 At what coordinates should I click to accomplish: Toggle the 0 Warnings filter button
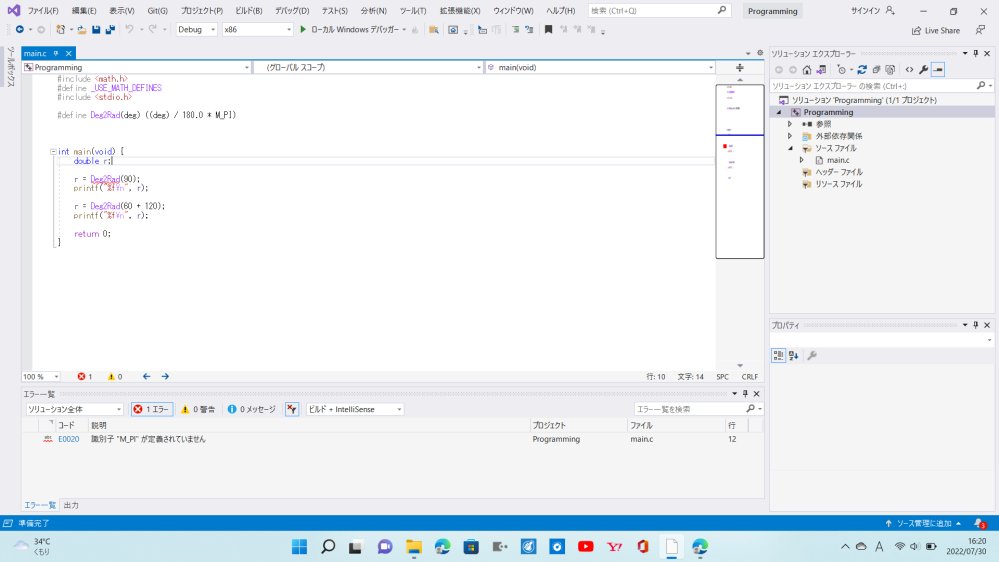coord(198,409)
